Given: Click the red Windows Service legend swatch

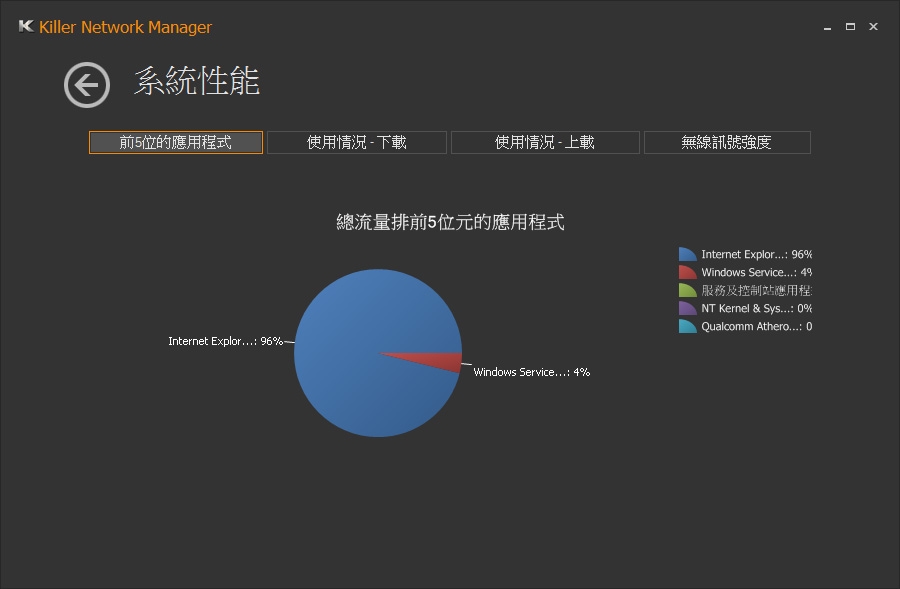Looking at the screenshot, I should [x=687, y=272].
